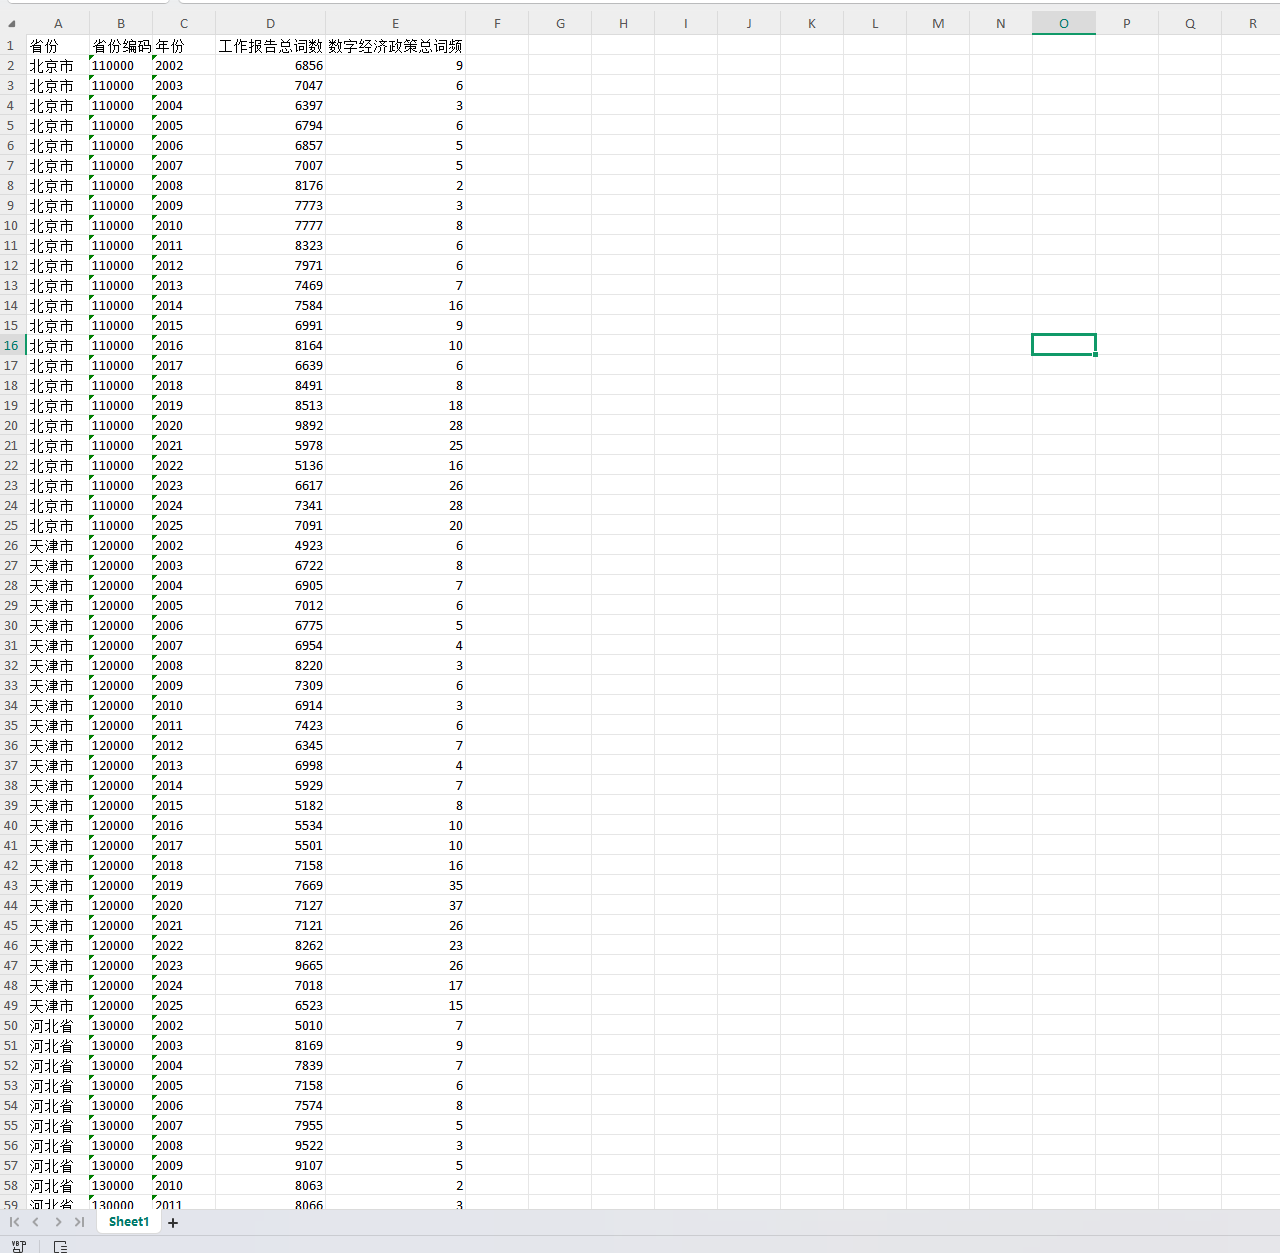Click cell with value 9522

point(271,1145)
